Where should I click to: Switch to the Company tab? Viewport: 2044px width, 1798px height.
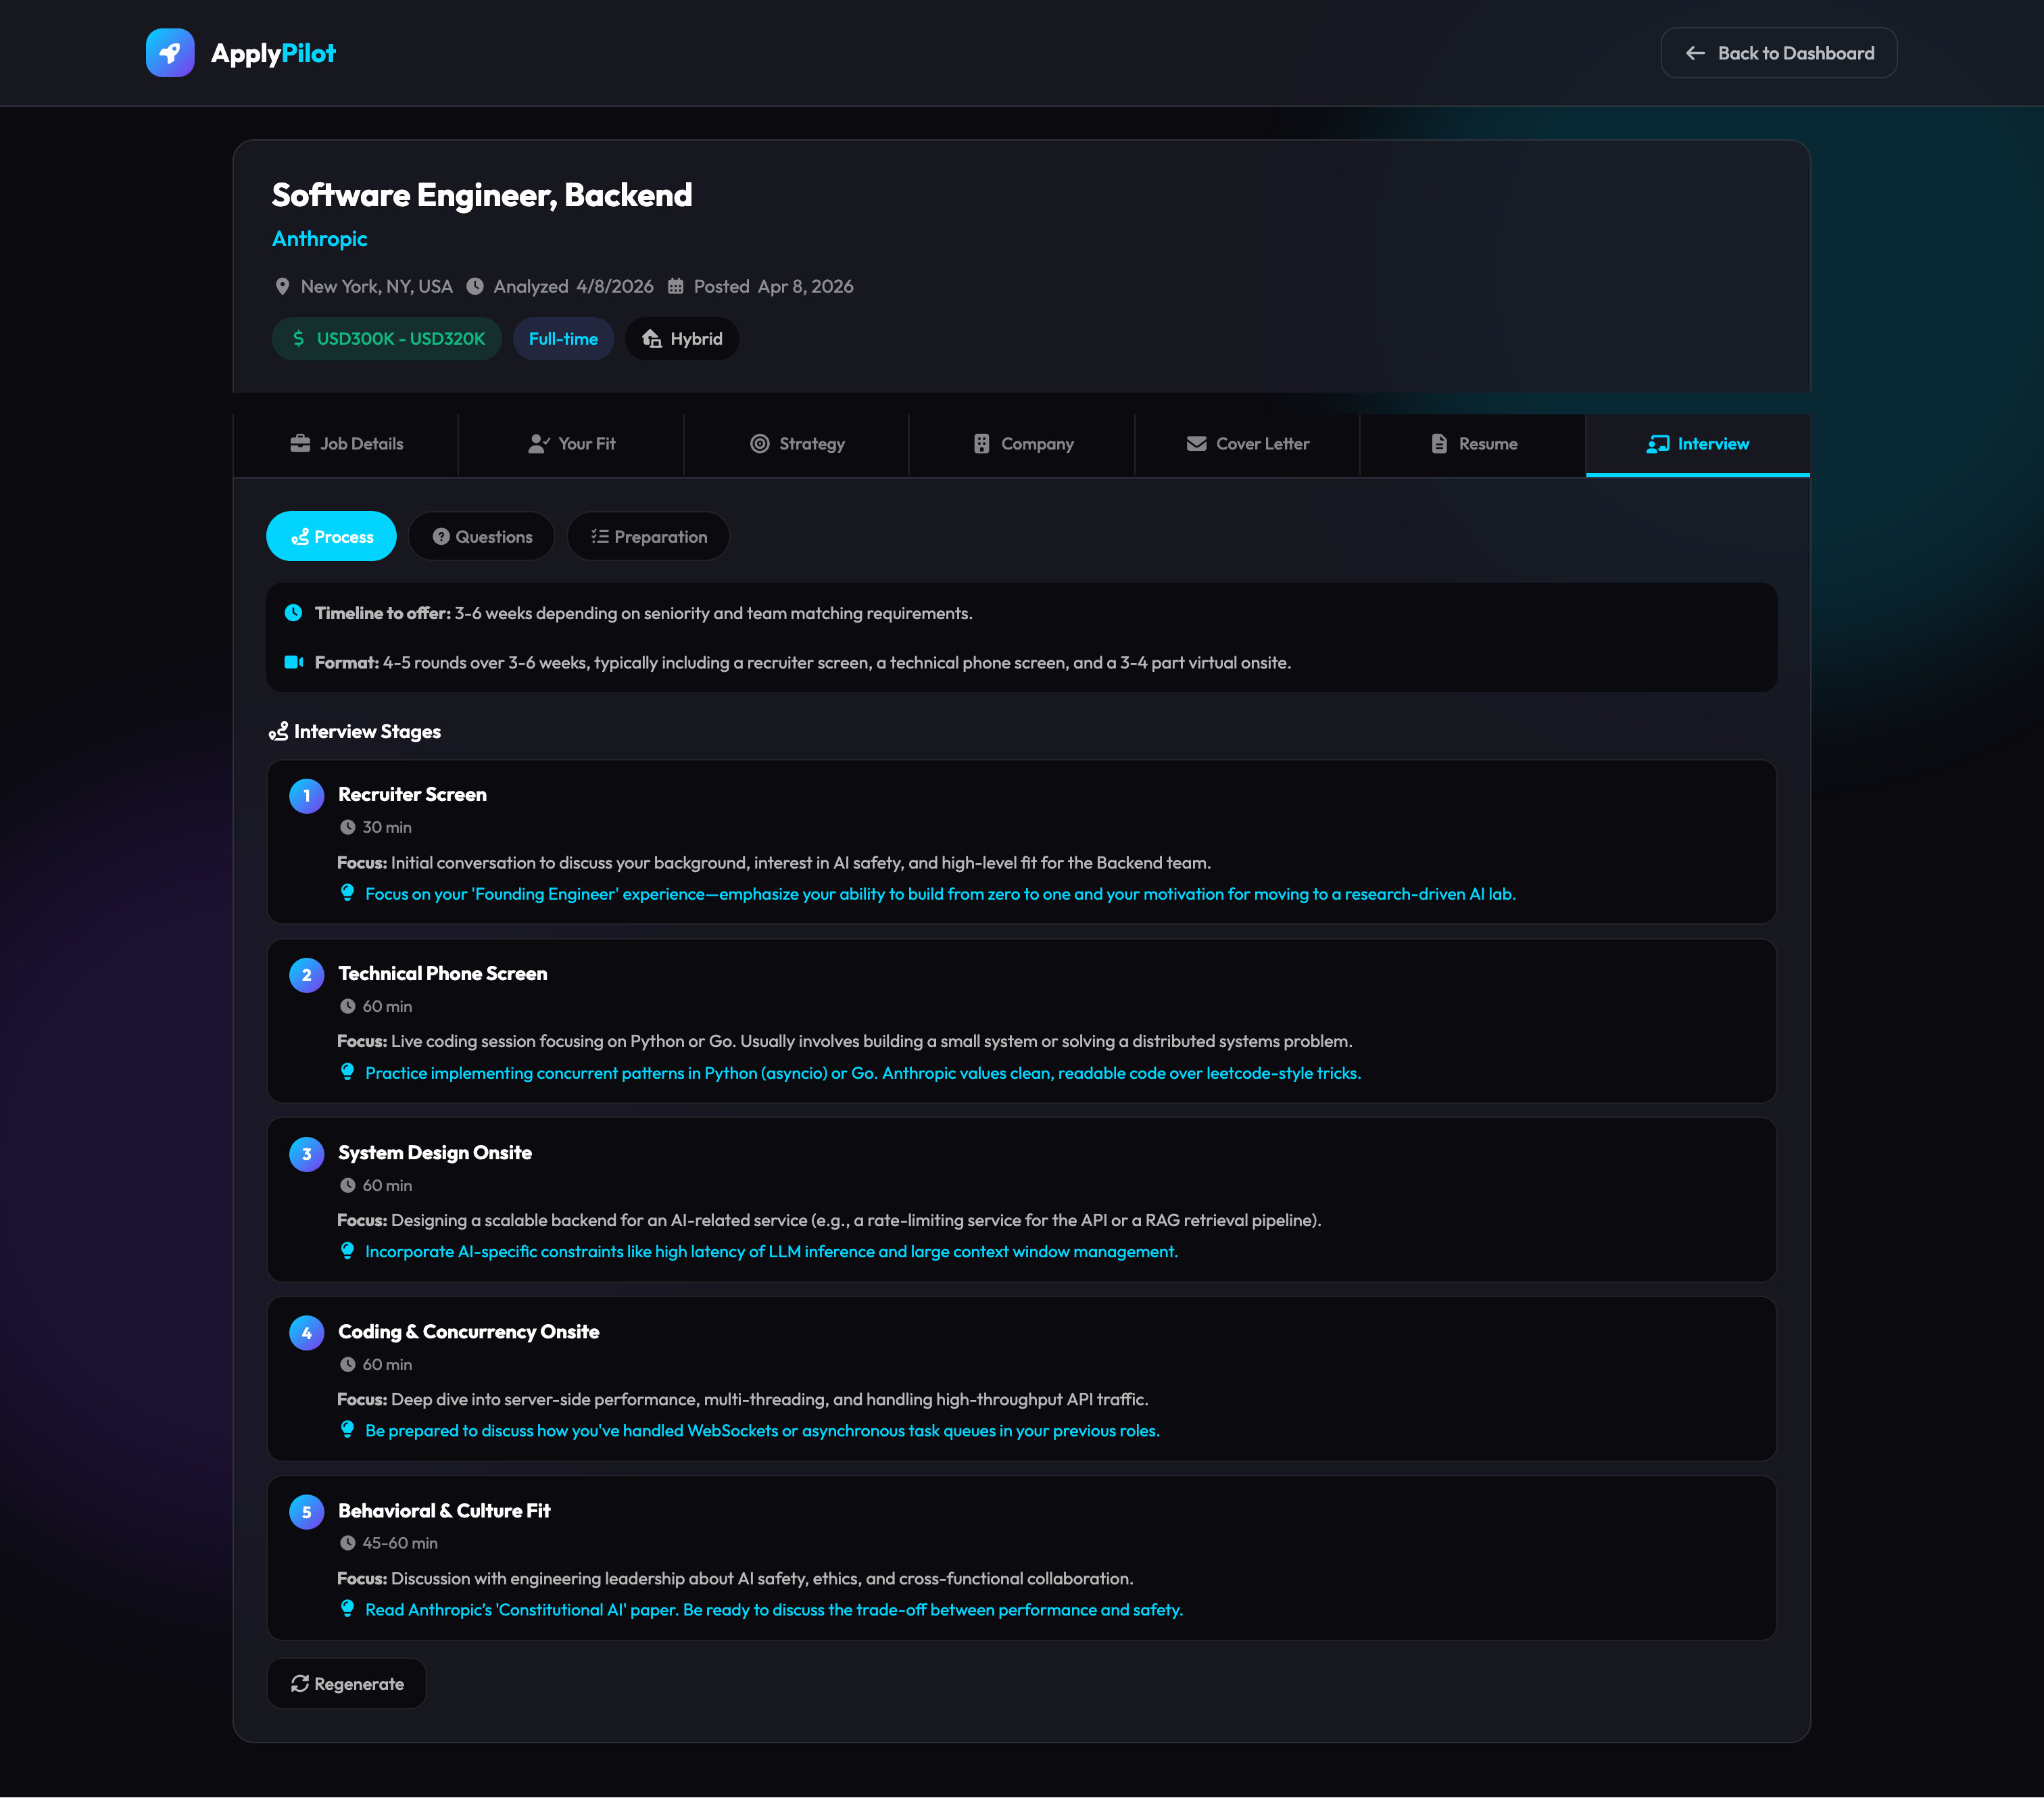click(1022, 444)
